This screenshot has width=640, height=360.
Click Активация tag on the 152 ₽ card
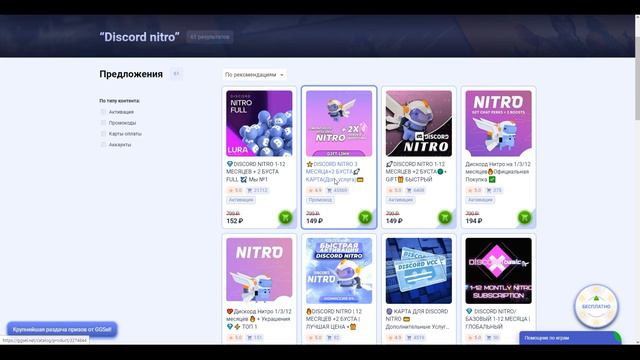pyautogui.click(x=241, y=200)
